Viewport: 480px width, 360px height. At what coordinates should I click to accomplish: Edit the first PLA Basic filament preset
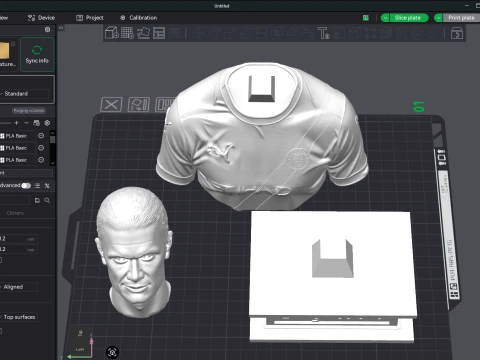click(x=41, y=136)
